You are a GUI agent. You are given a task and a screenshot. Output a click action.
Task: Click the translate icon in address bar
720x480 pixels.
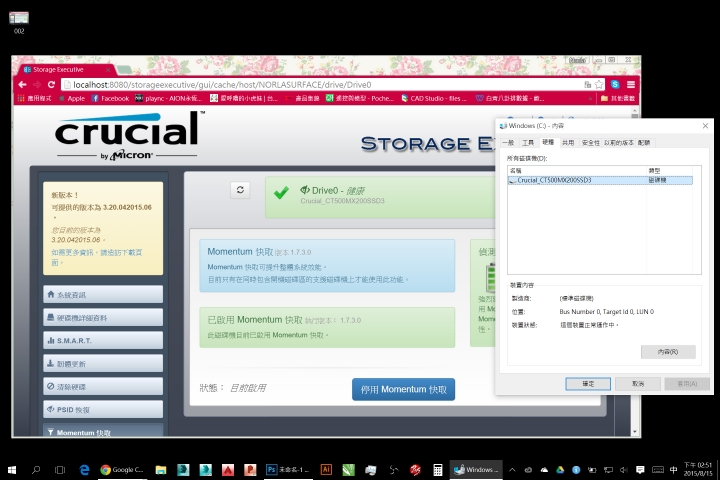point(587,85)
